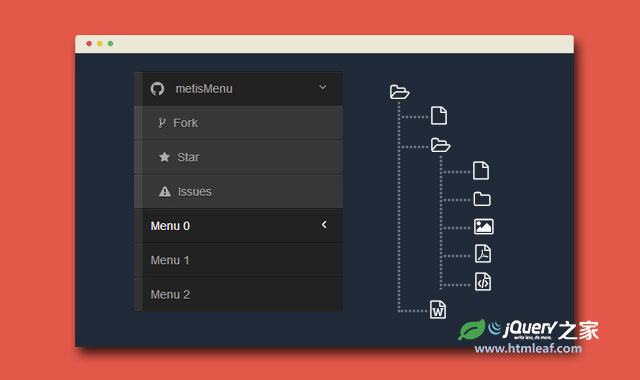Open the Menu 2 item
This screenshot has width=640, height=380.
coord(238,295)
